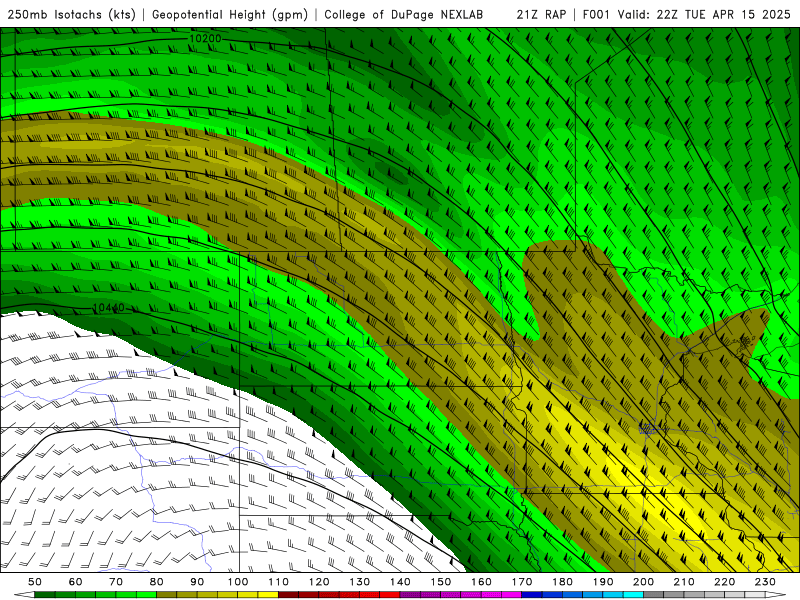
Task: Click the 120 value on the legend scale
Action: pyautogui.click(x=319, y=582)
